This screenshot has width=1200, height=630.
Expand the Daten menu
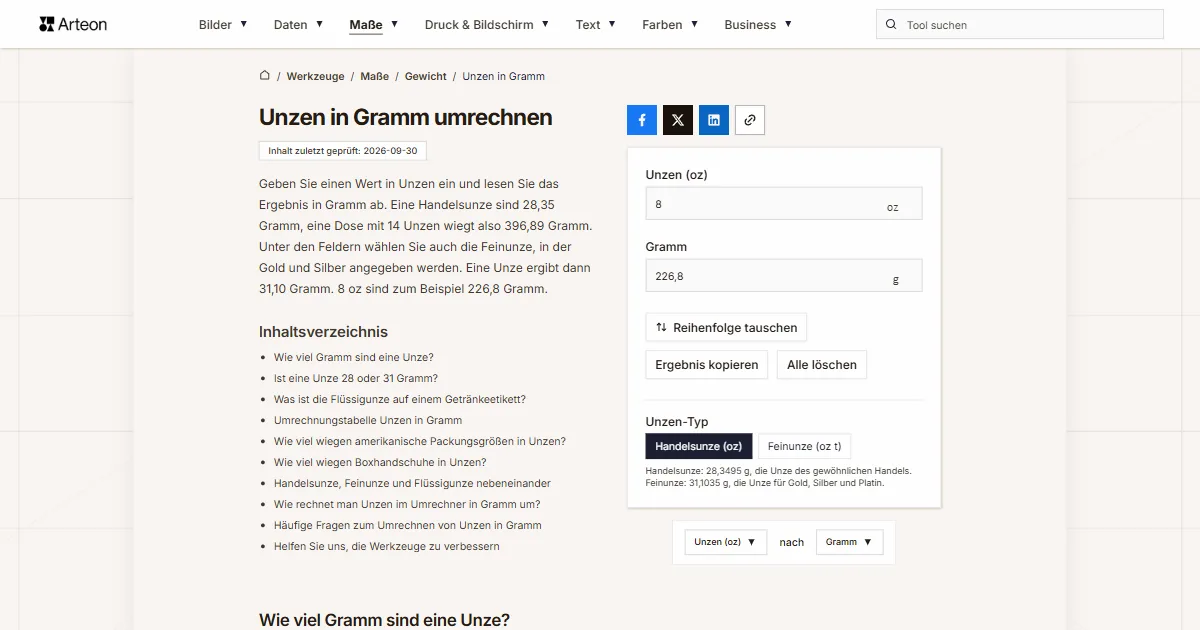click(298, 25)
